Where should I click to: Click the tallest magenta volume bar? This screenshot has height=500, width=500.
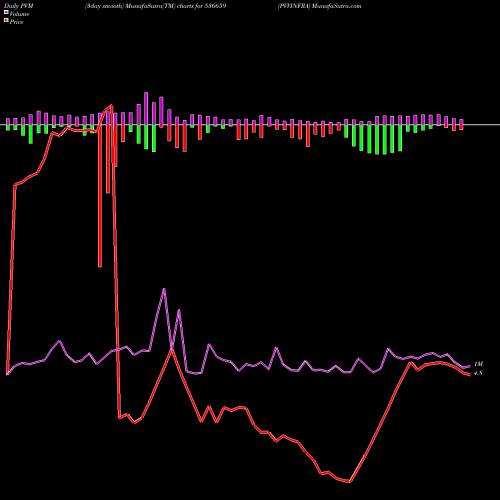point(146,109)
